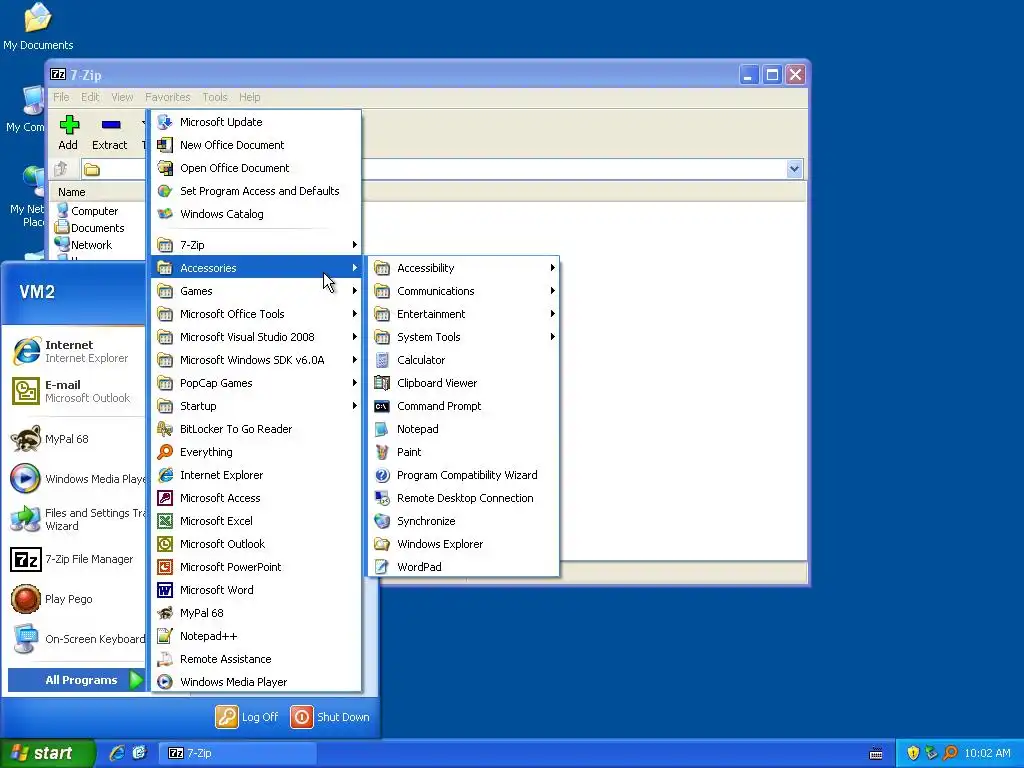1024x768 pixels.
Task: Click the up-folder arrow icon in 7-Zip
Action: 61,169
